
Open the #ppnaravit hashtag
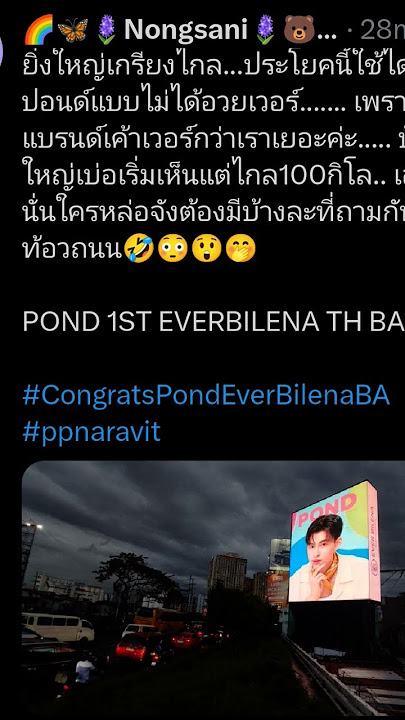(91, 432)
